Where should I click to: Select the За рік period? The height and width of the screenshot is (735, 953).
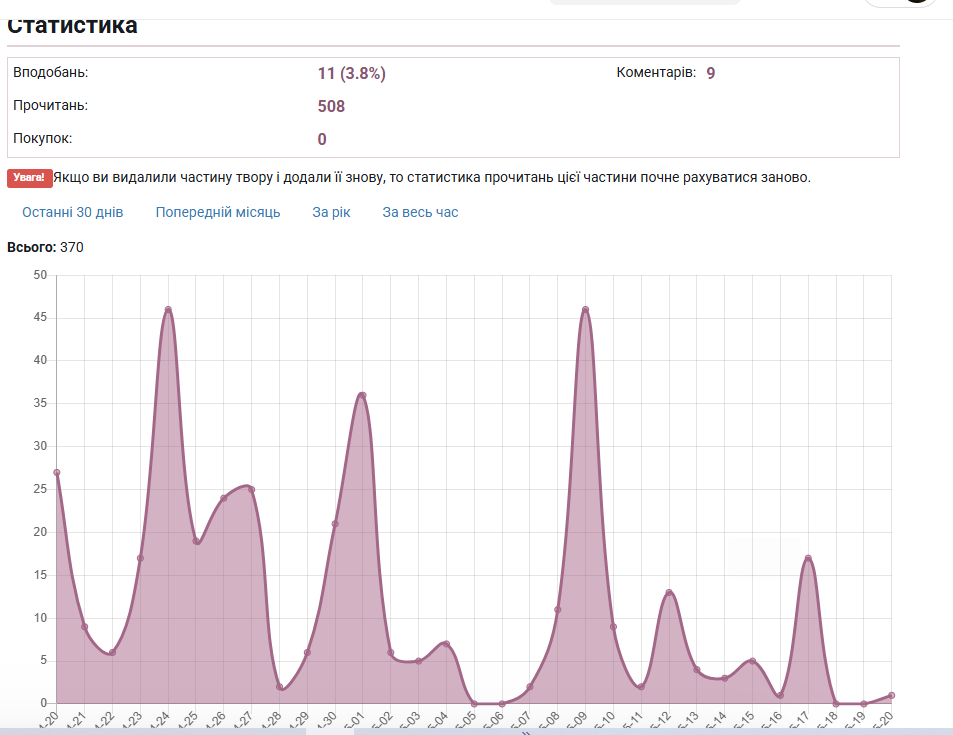coord(331,212)
